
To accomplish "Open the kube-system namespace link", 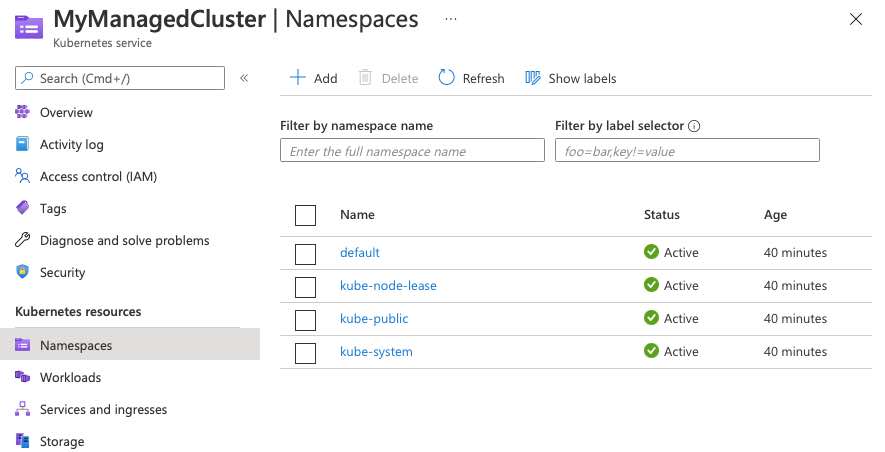I will tap(376, 352).
